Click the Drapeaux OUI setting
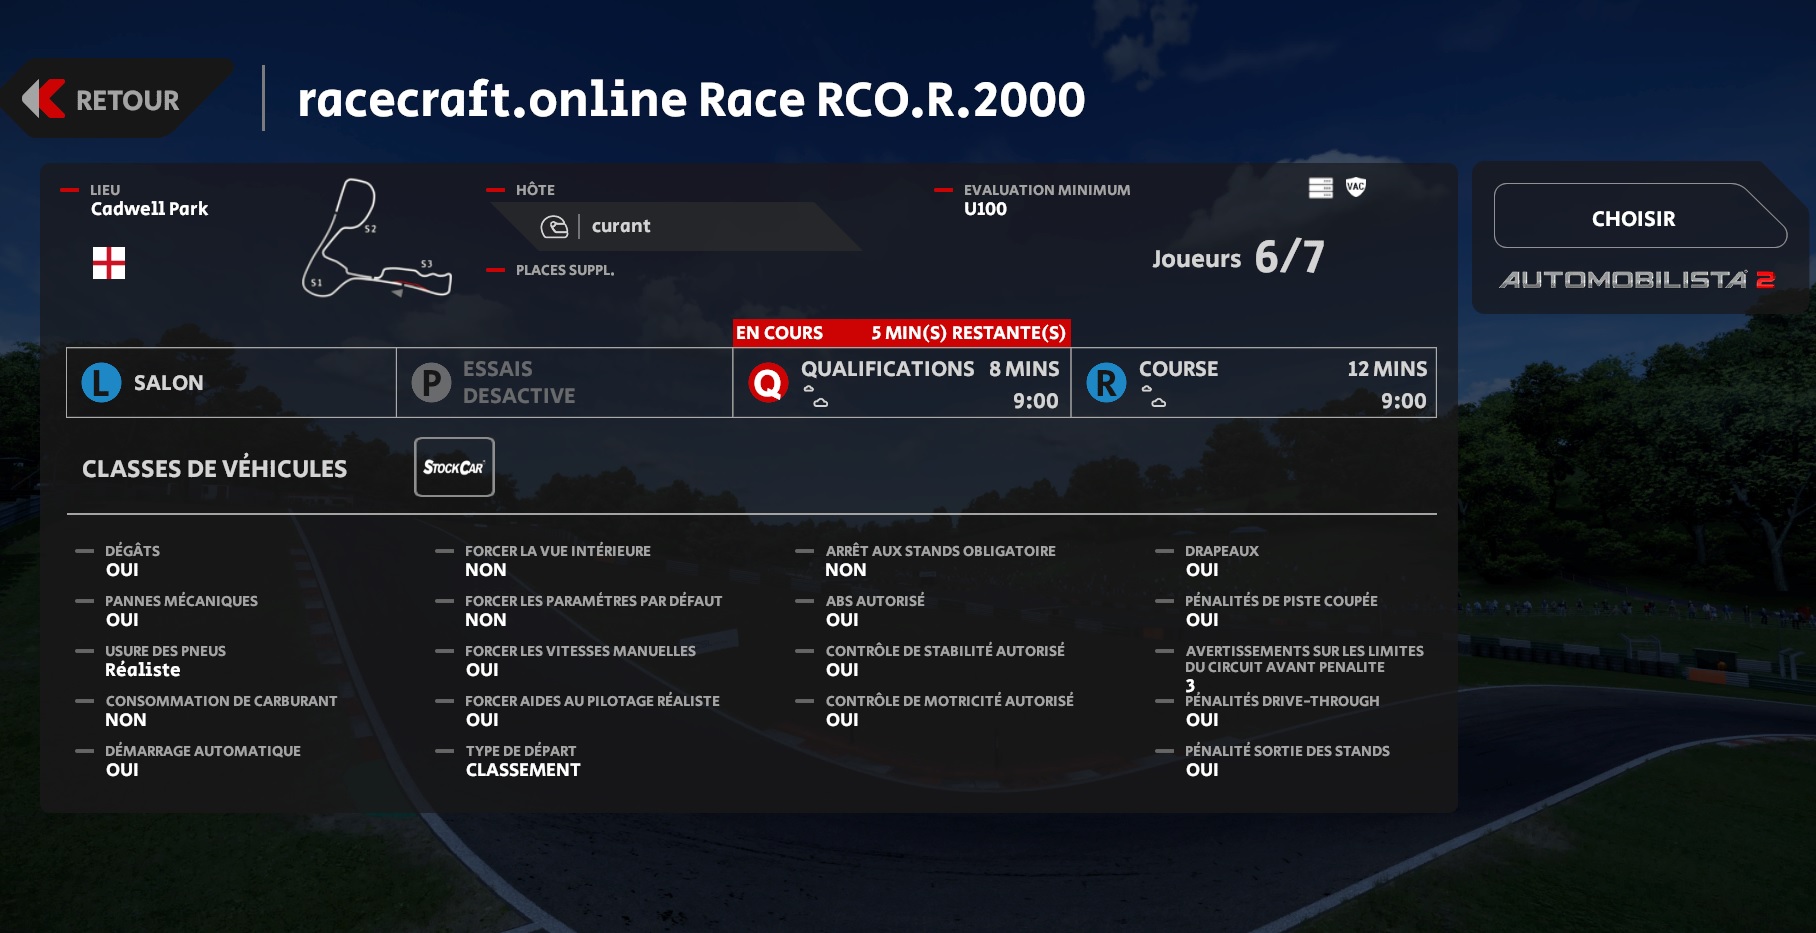 tap(1202, 570)
